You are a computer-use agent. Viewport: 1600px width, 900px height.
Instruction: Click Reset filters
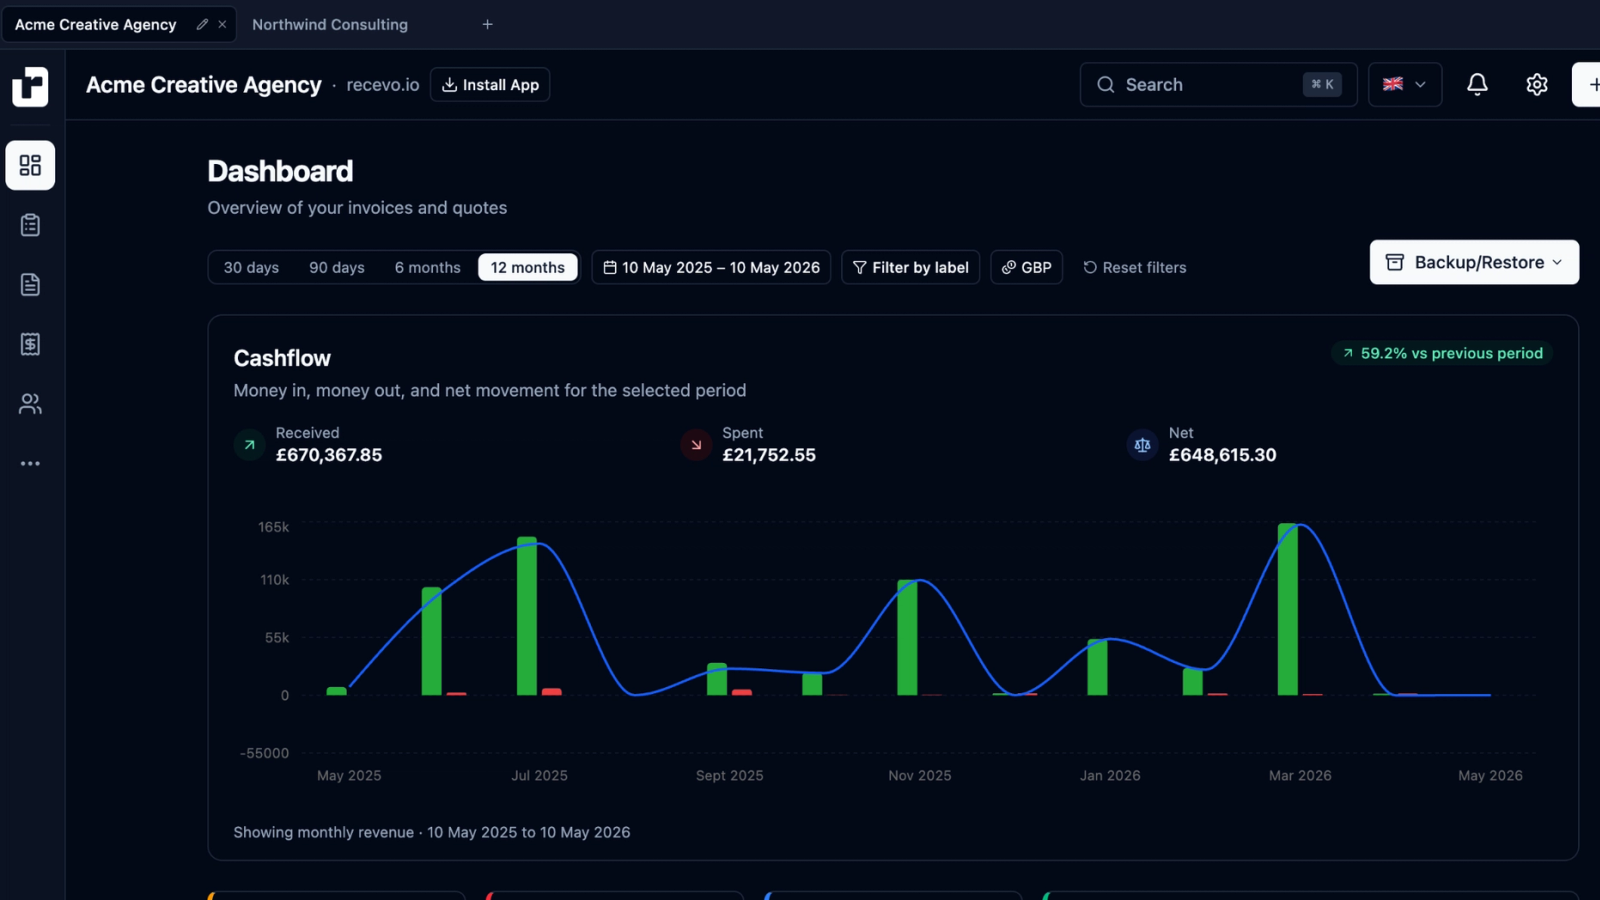[x=1135, y=267]
